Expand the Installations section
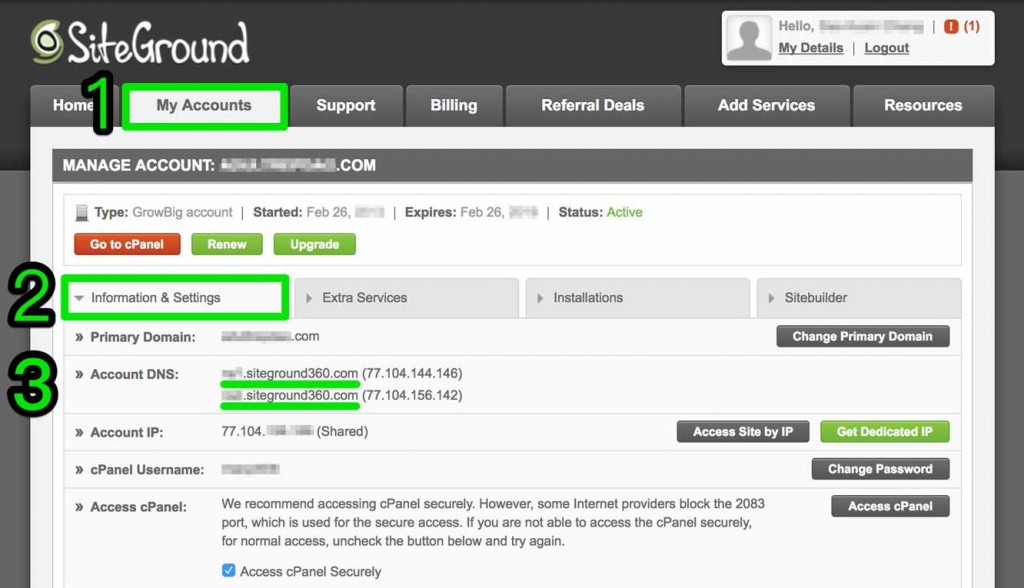Image resolution: width=1024 pixels, height=588 pixels. pos(637,298)
